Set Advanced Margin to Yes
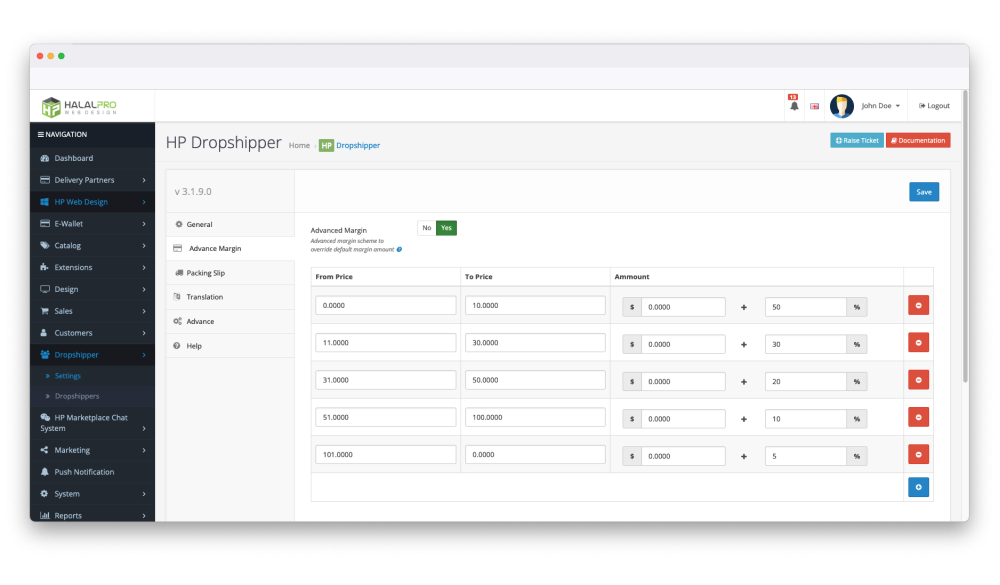1000x585 pixels. coord(446,228)
